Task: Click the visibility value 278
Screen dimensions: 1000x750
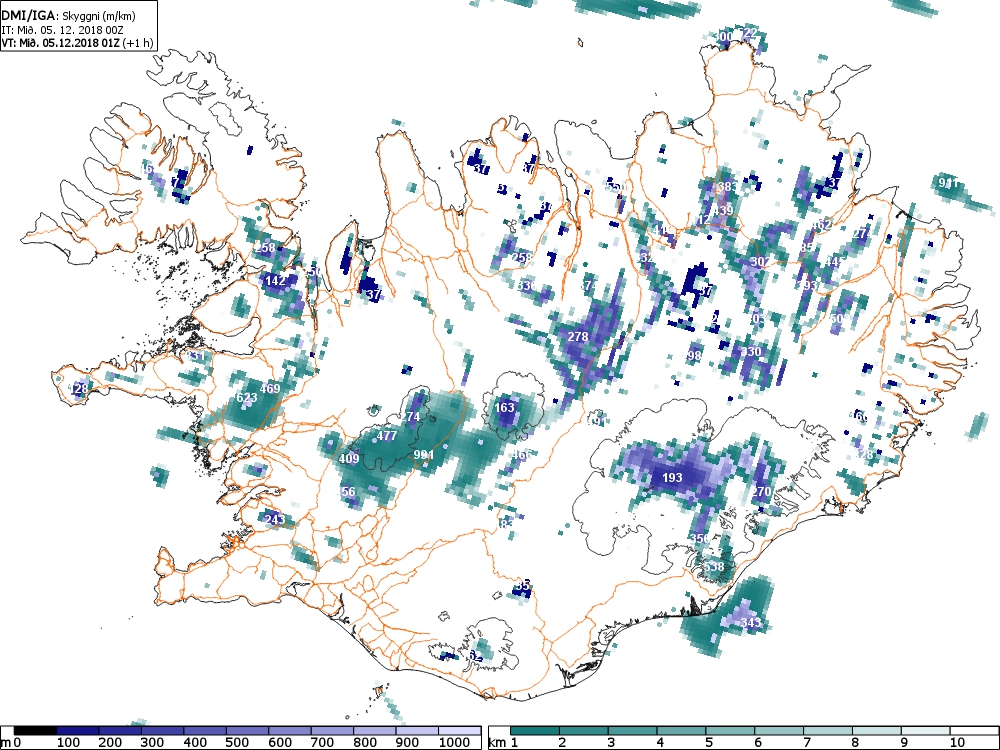Action: click(578, 337)
